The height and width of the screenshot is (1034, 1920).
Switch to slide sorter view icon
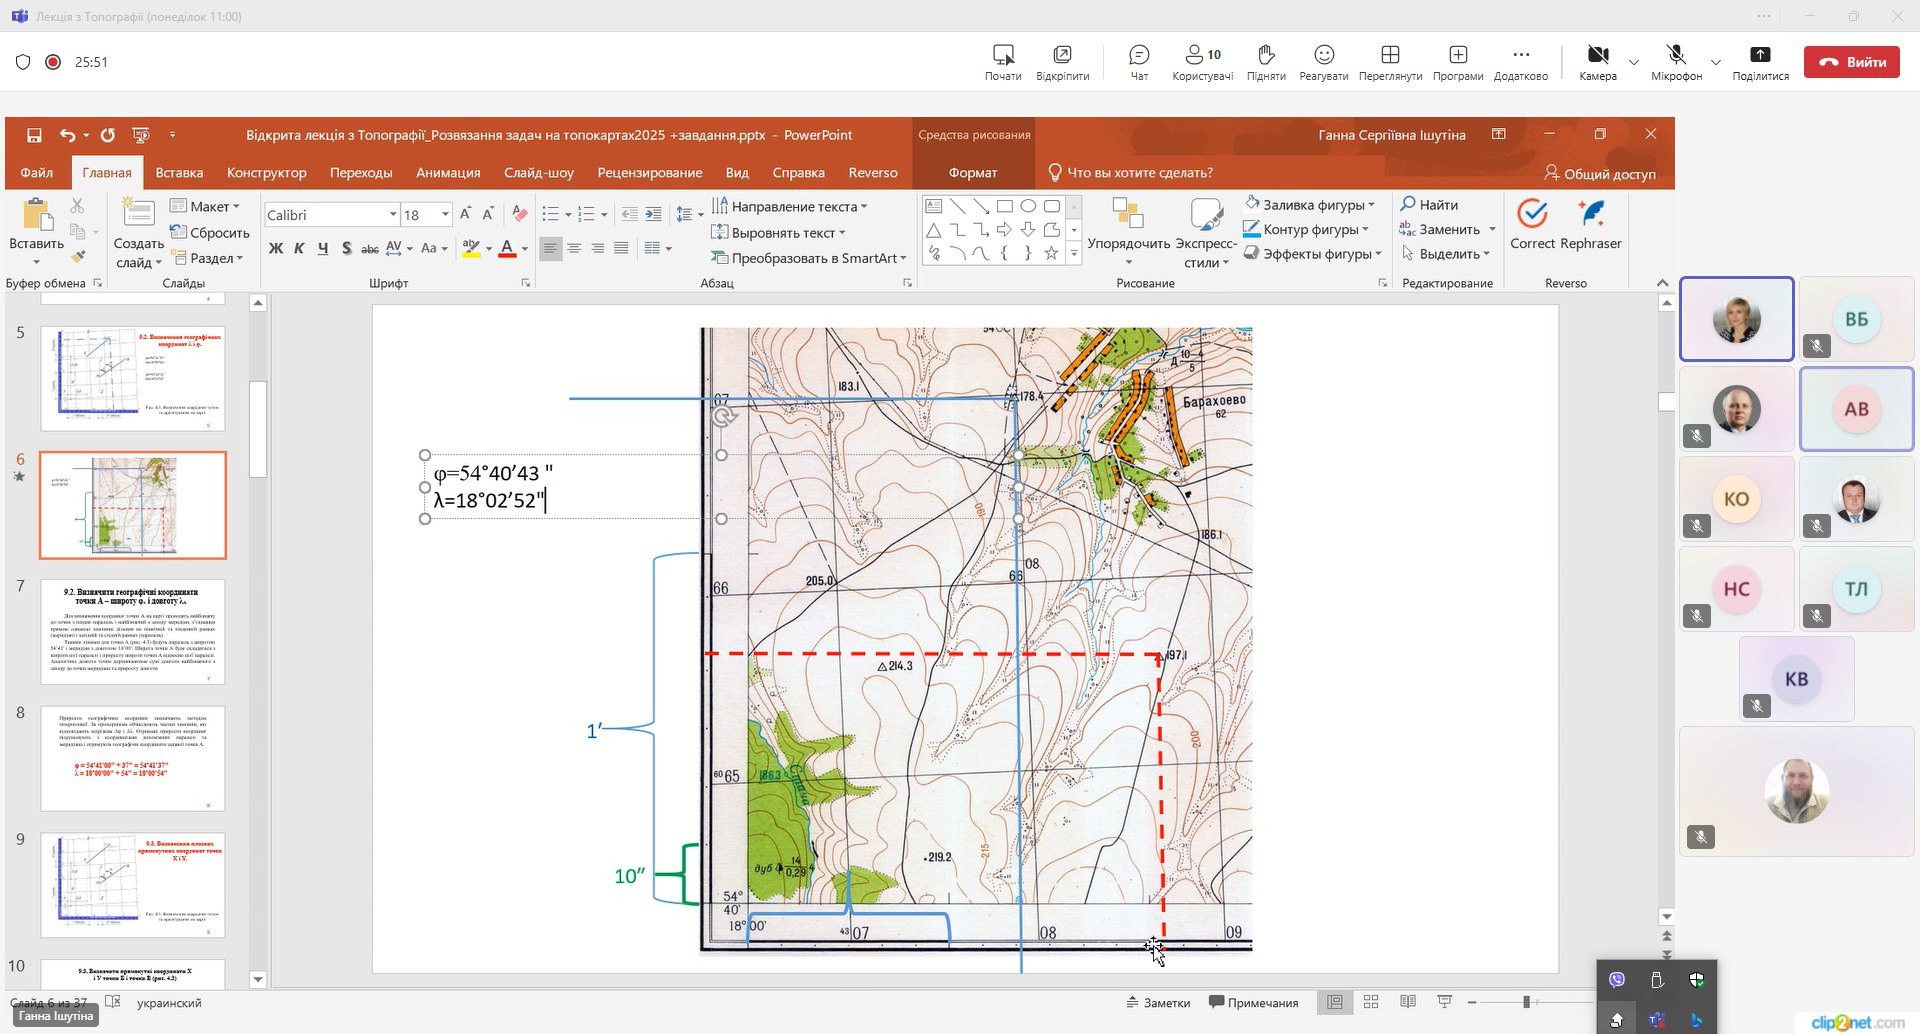pyautogui.click(x=1371, y=1002)
